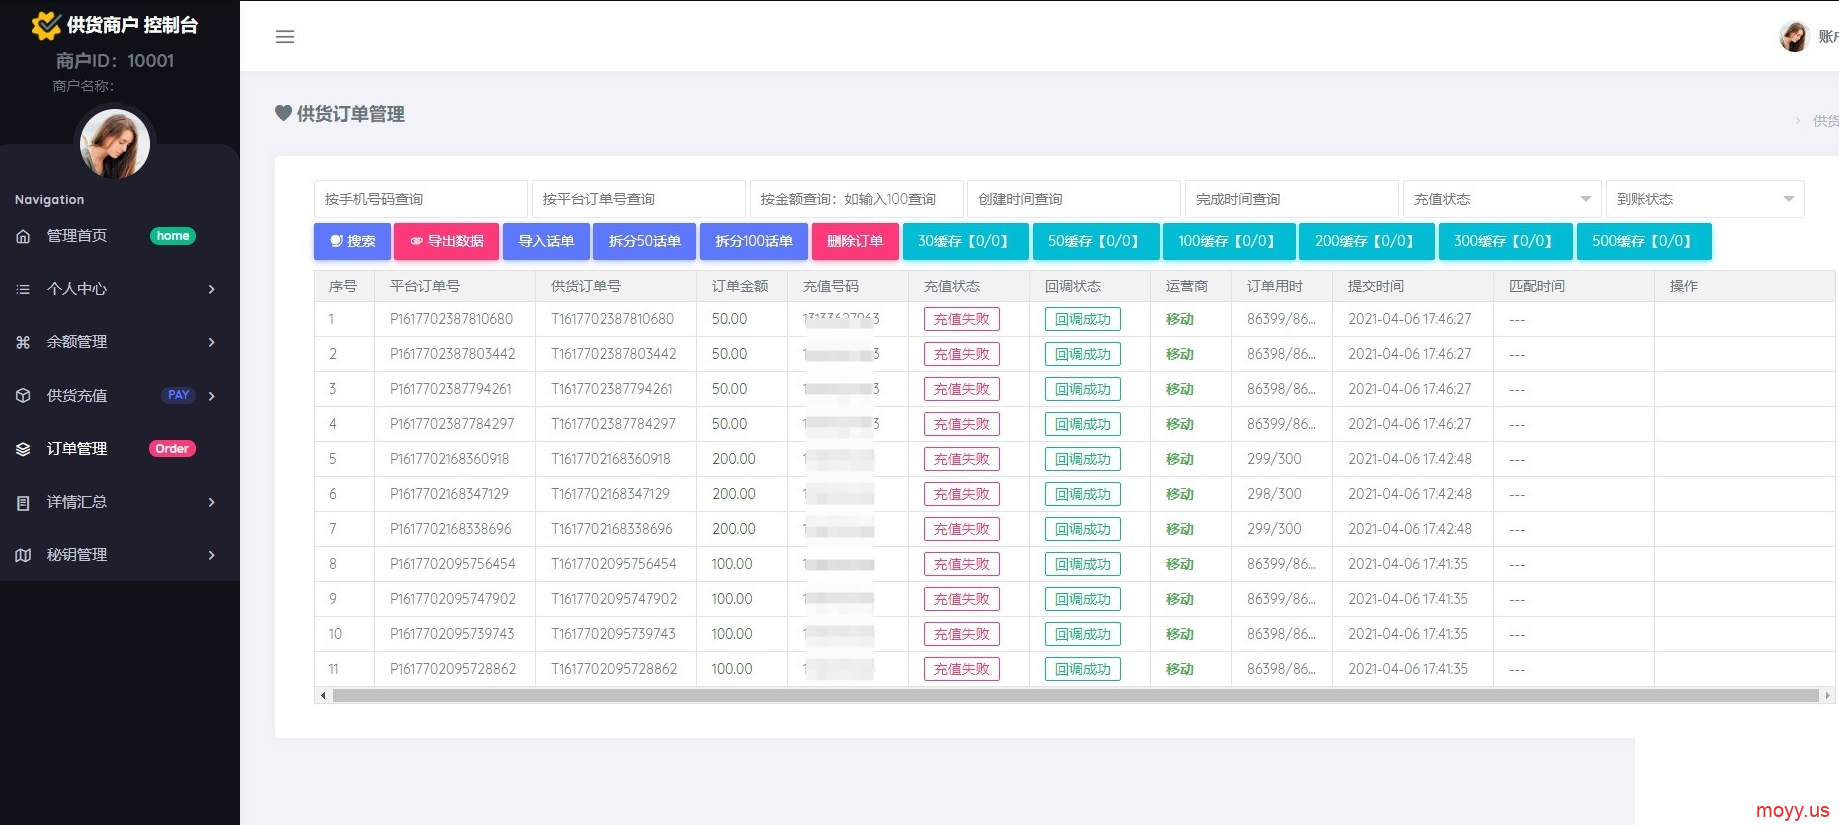Click the 导入话单 import button
Image resolution: width=1839 pixels, height=825 pixels.
point(546,241)
